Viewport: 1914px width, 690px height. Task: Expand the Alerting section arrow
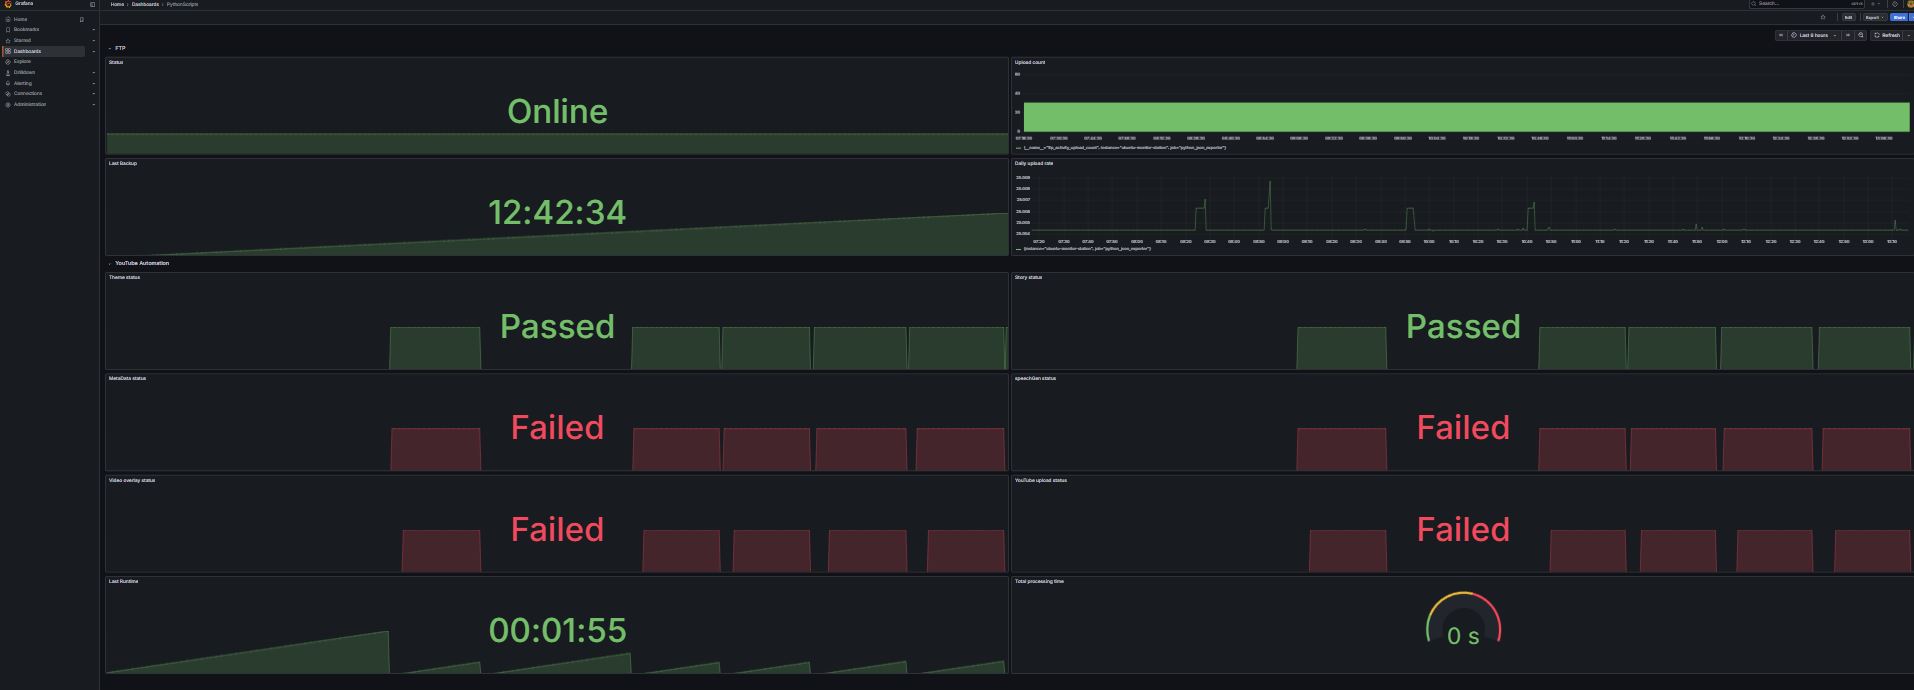[94, 83]
